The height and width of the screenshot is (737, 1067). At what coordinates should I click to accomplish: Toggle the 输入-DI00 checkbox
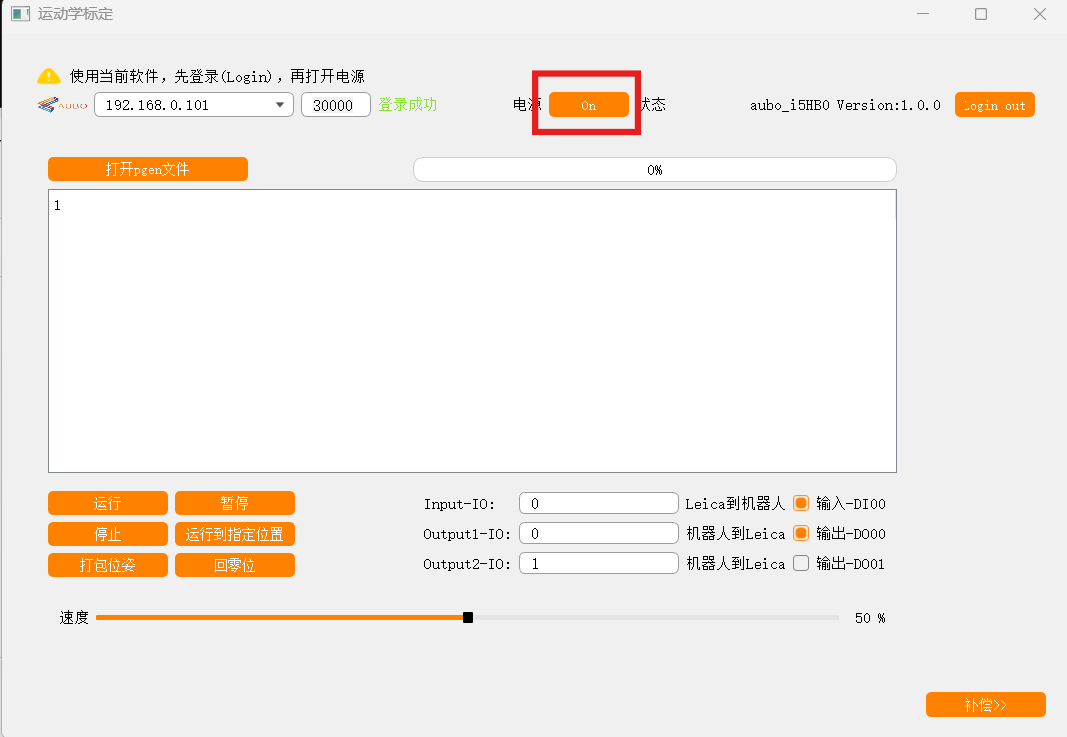click(x=800, y=504)
